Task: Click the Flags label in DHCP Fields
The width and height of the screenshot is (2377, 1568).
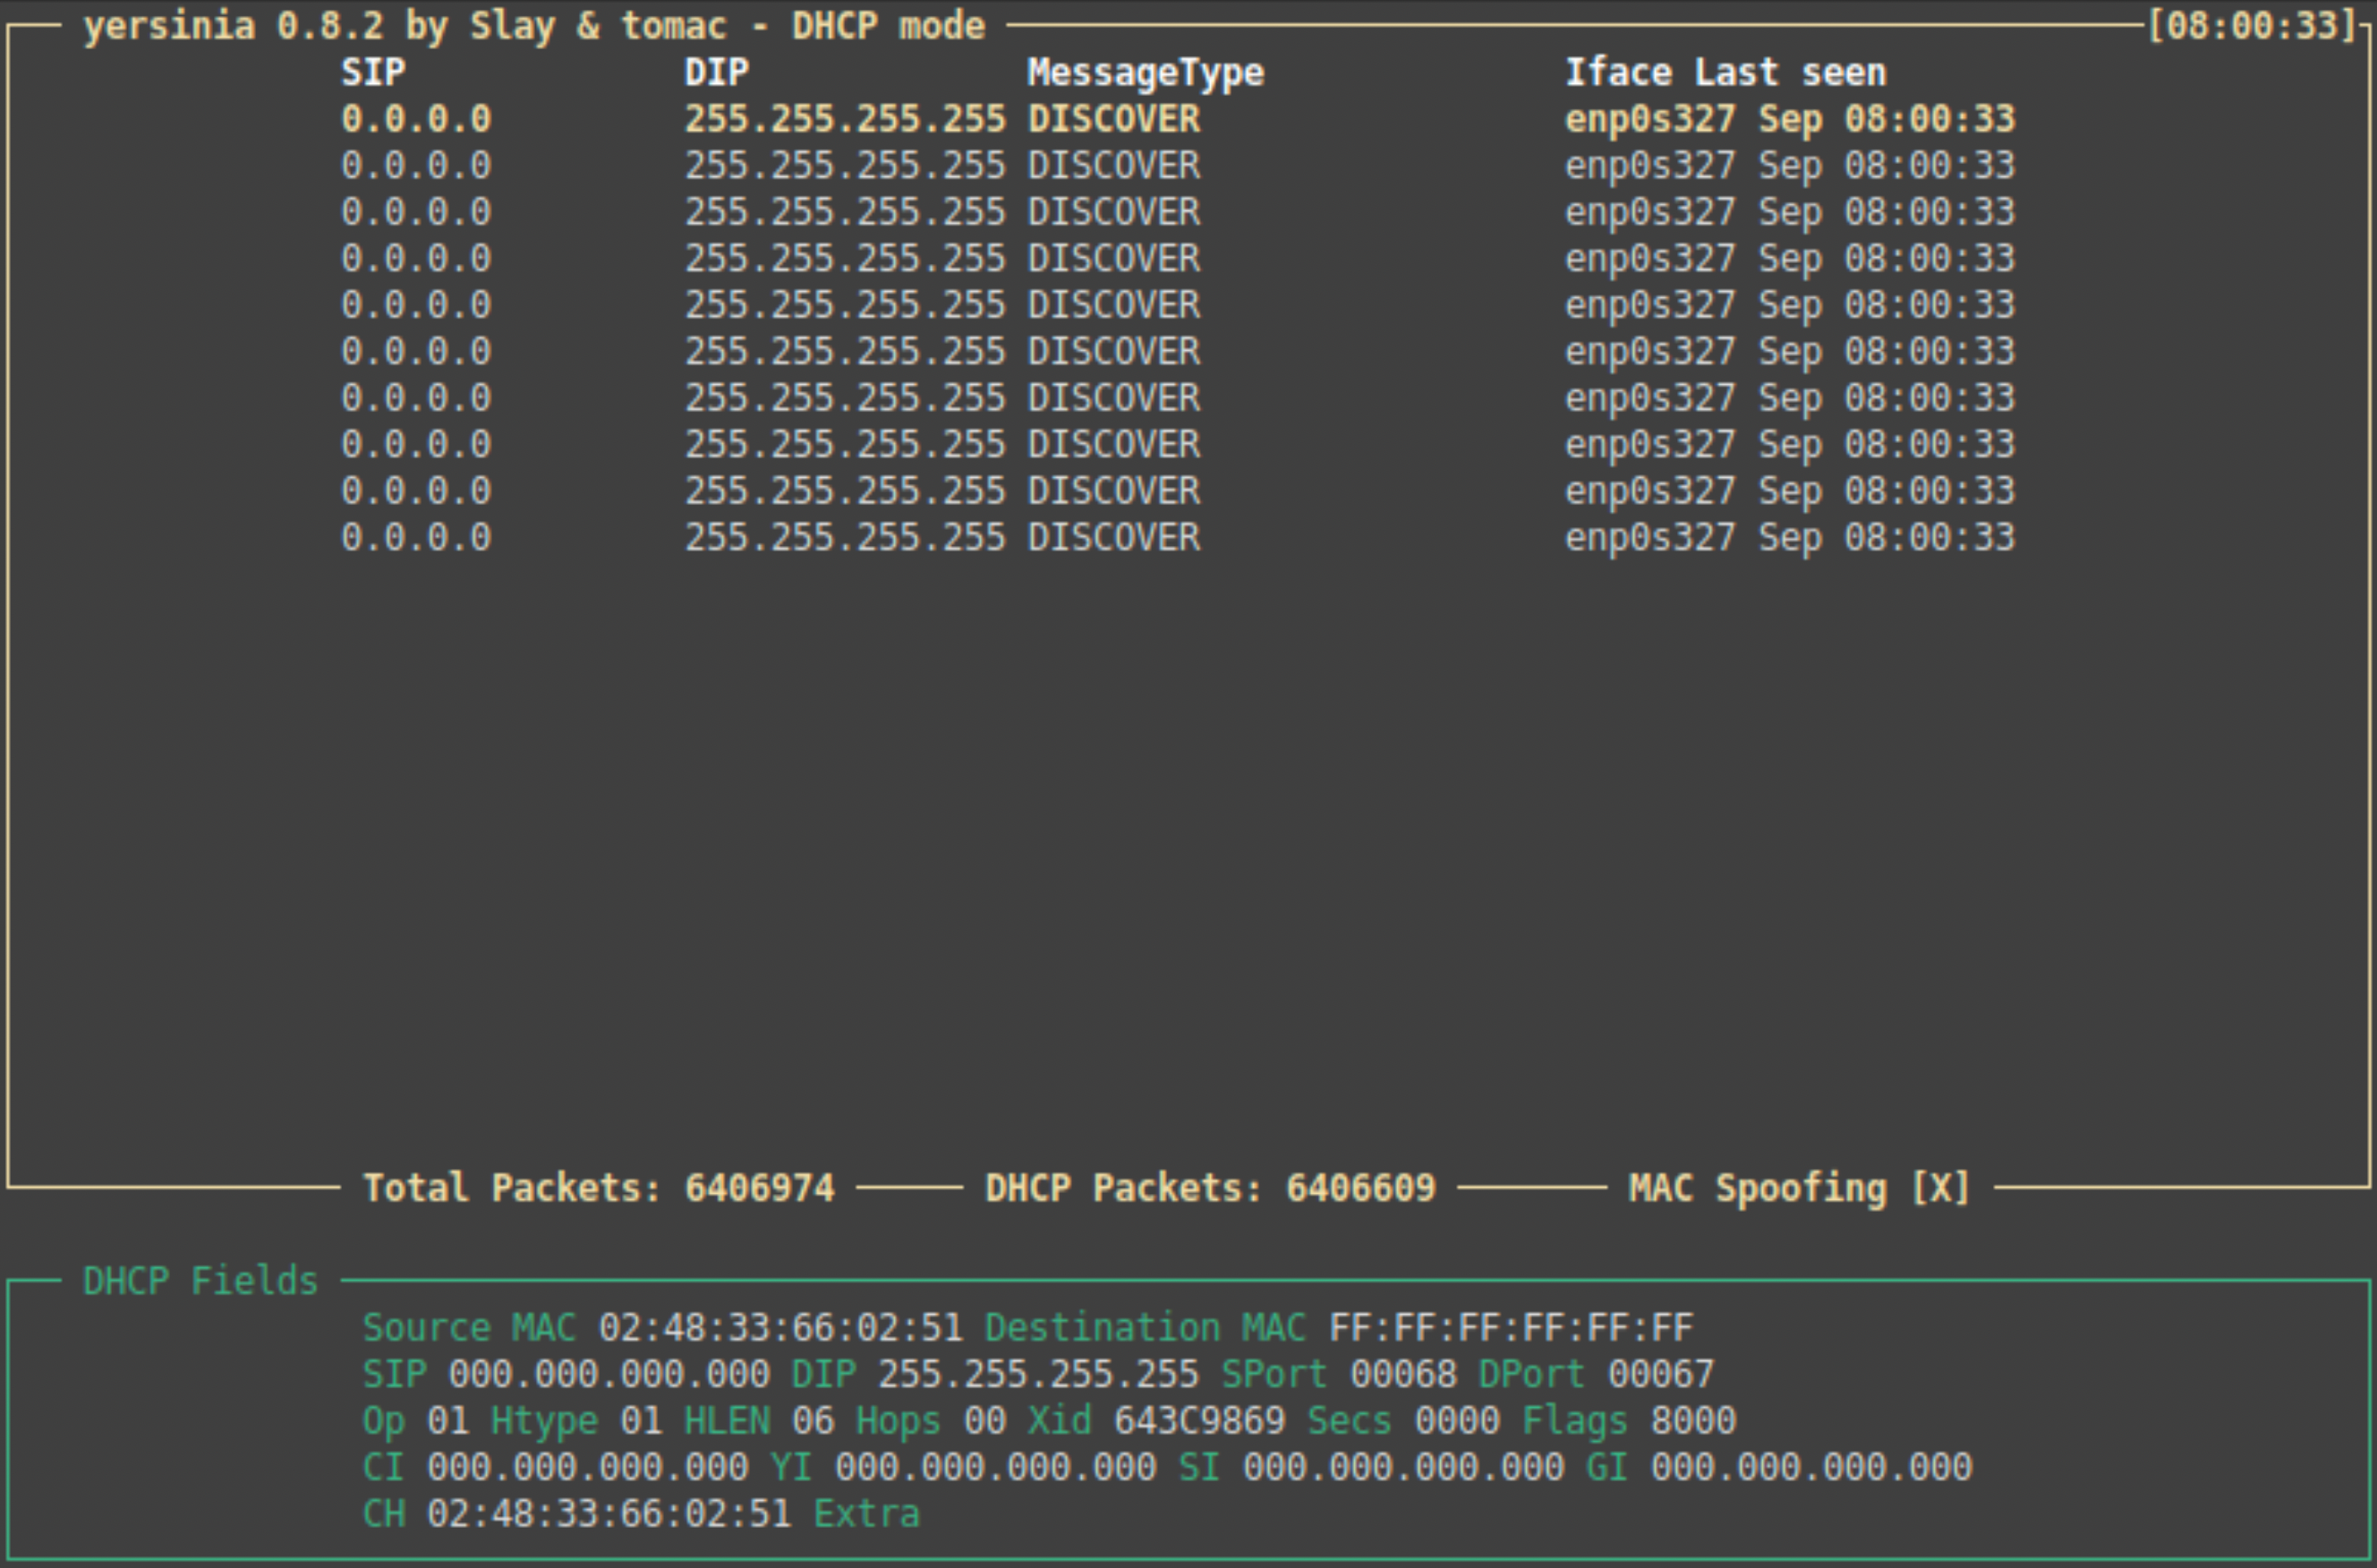Action: click(1575, 1423)
